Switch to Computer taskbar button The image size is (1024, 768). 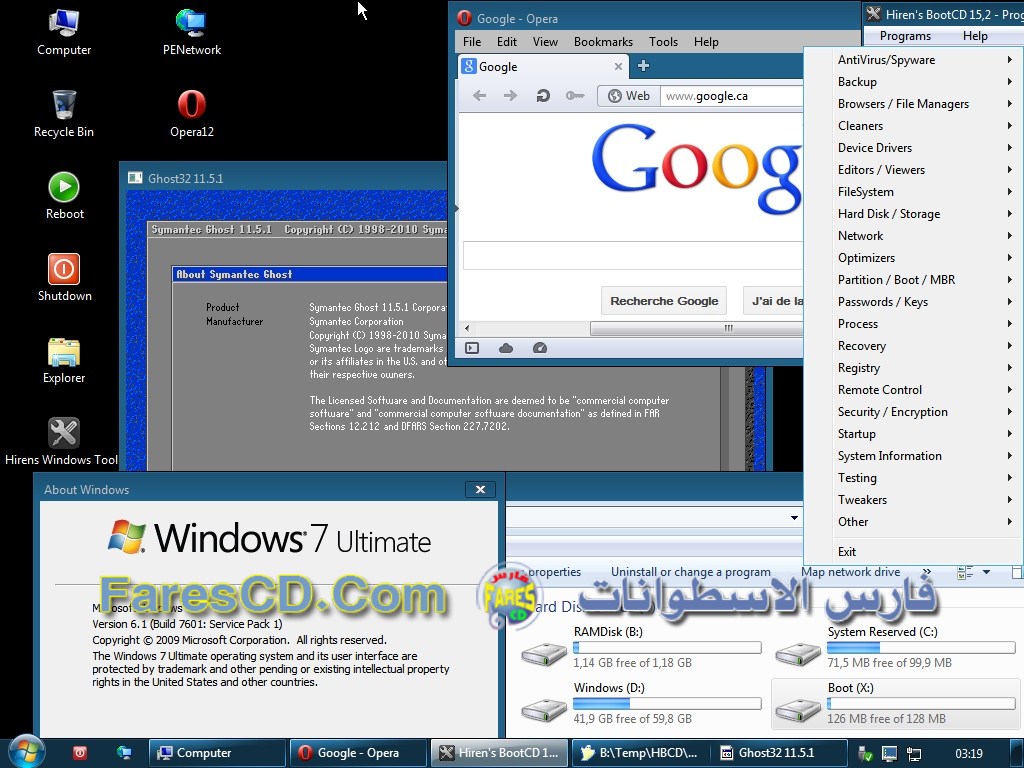[217, 753]
